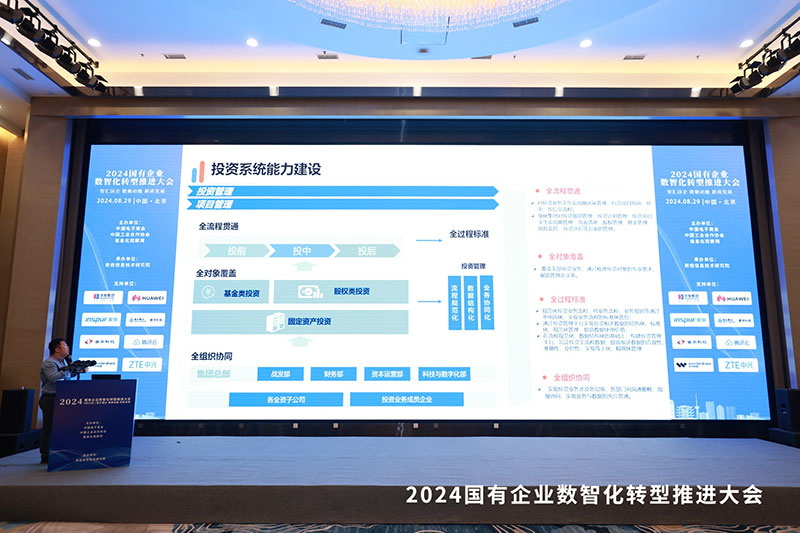Click the arrow pointing to the 投资管理 columns
The image size is (800, 533).
(x=430, y=301)
